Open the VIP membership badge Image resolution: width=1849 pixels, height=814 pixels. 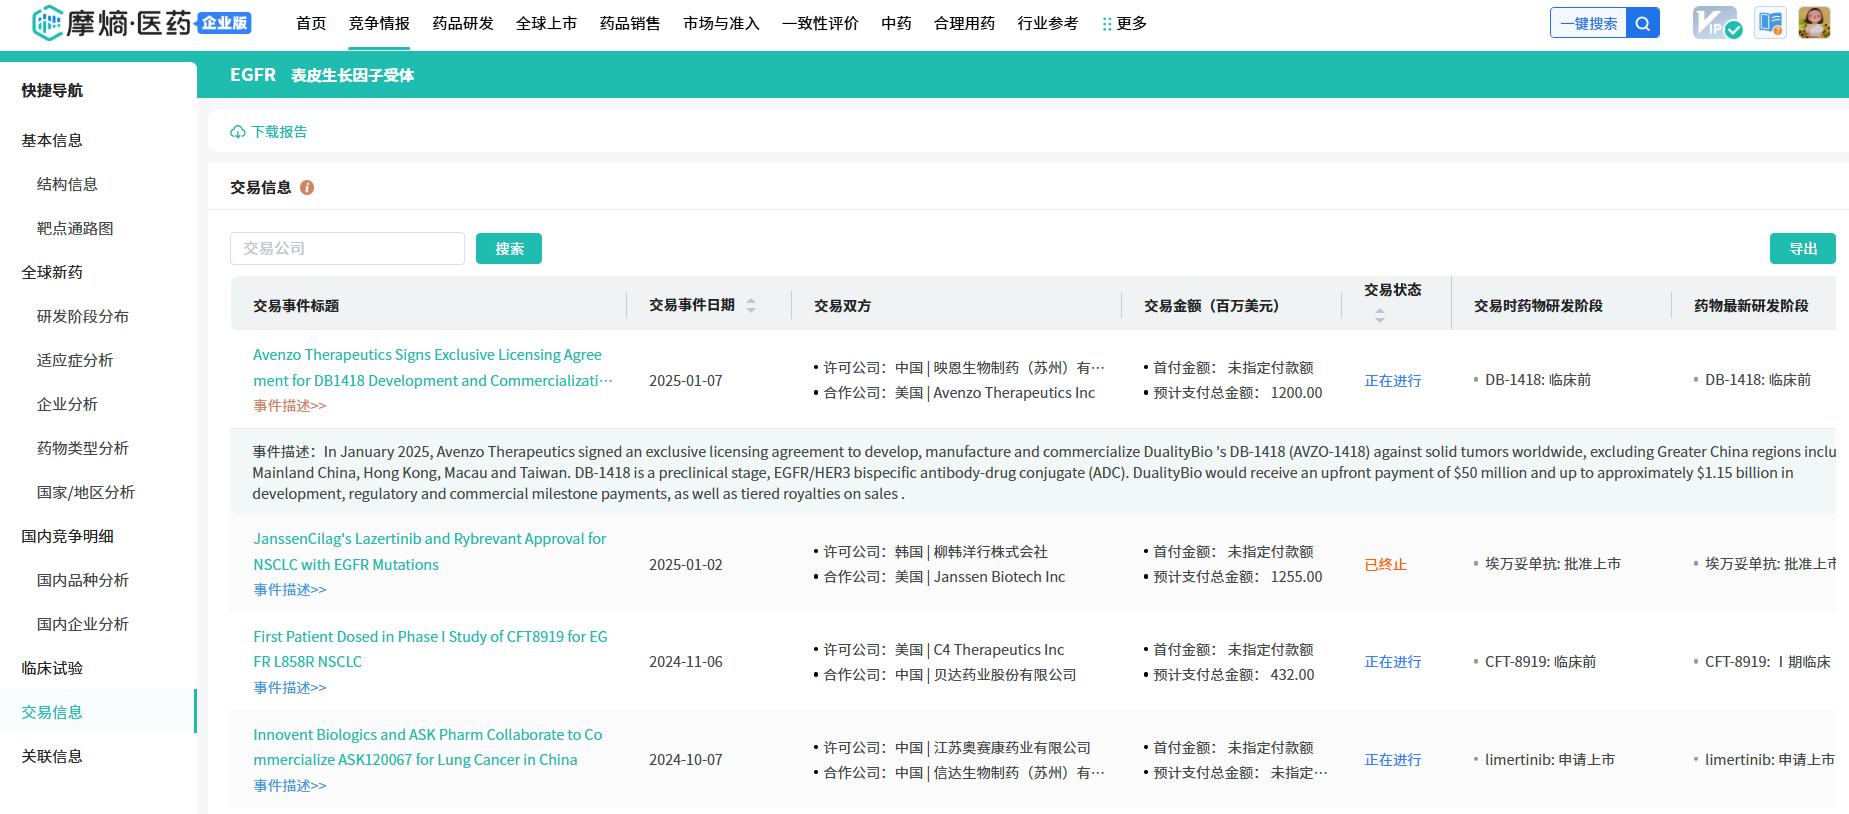click(x=1716, y=23)
